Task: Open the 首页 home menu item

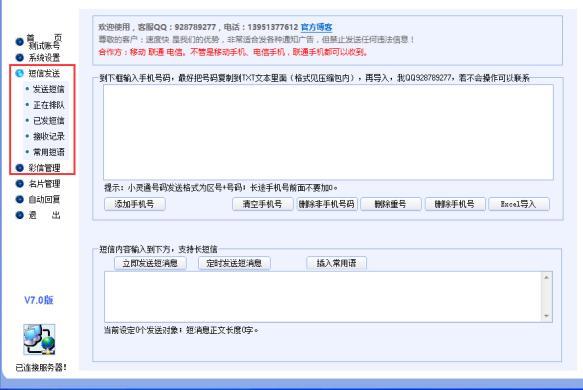Action: 44,38
